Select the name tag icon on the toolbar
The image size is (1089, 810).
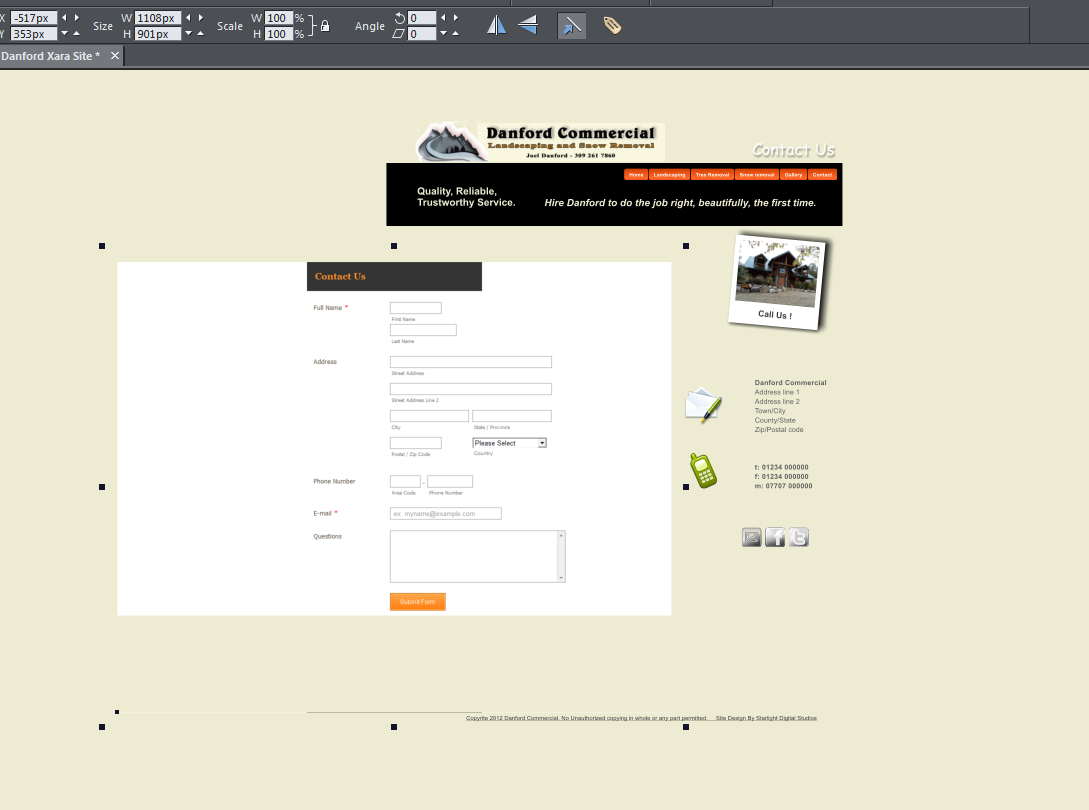(x=612, y=25)
